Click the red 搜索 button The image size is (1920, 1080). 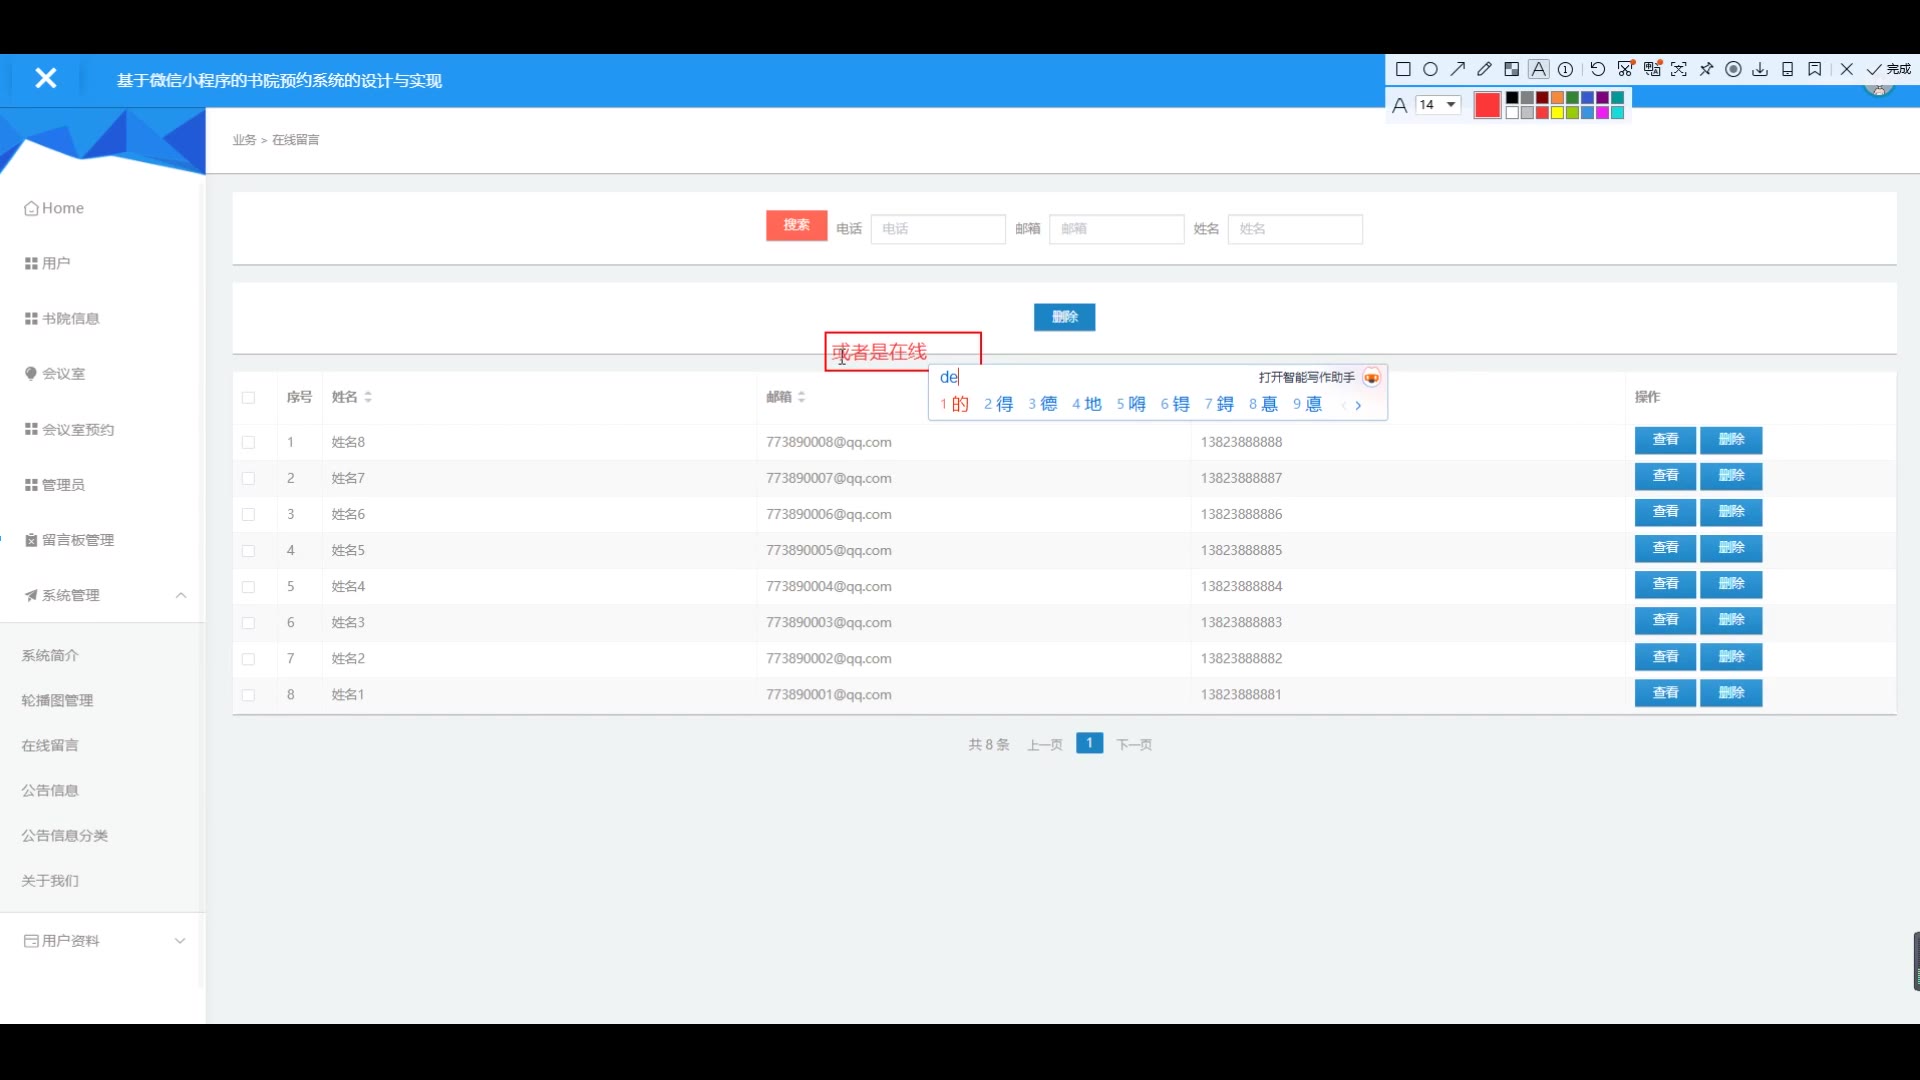[796, 225]
